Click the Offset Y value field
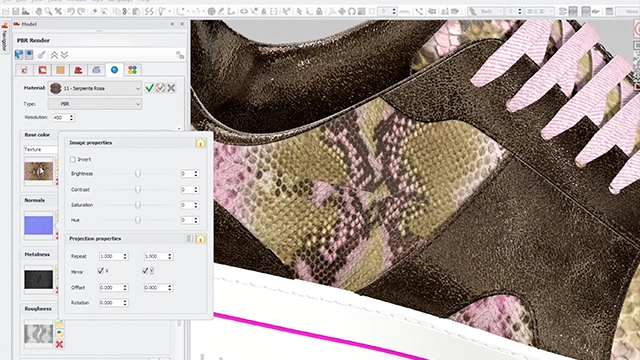Screen dimensions: 640x360 [158, 288]
